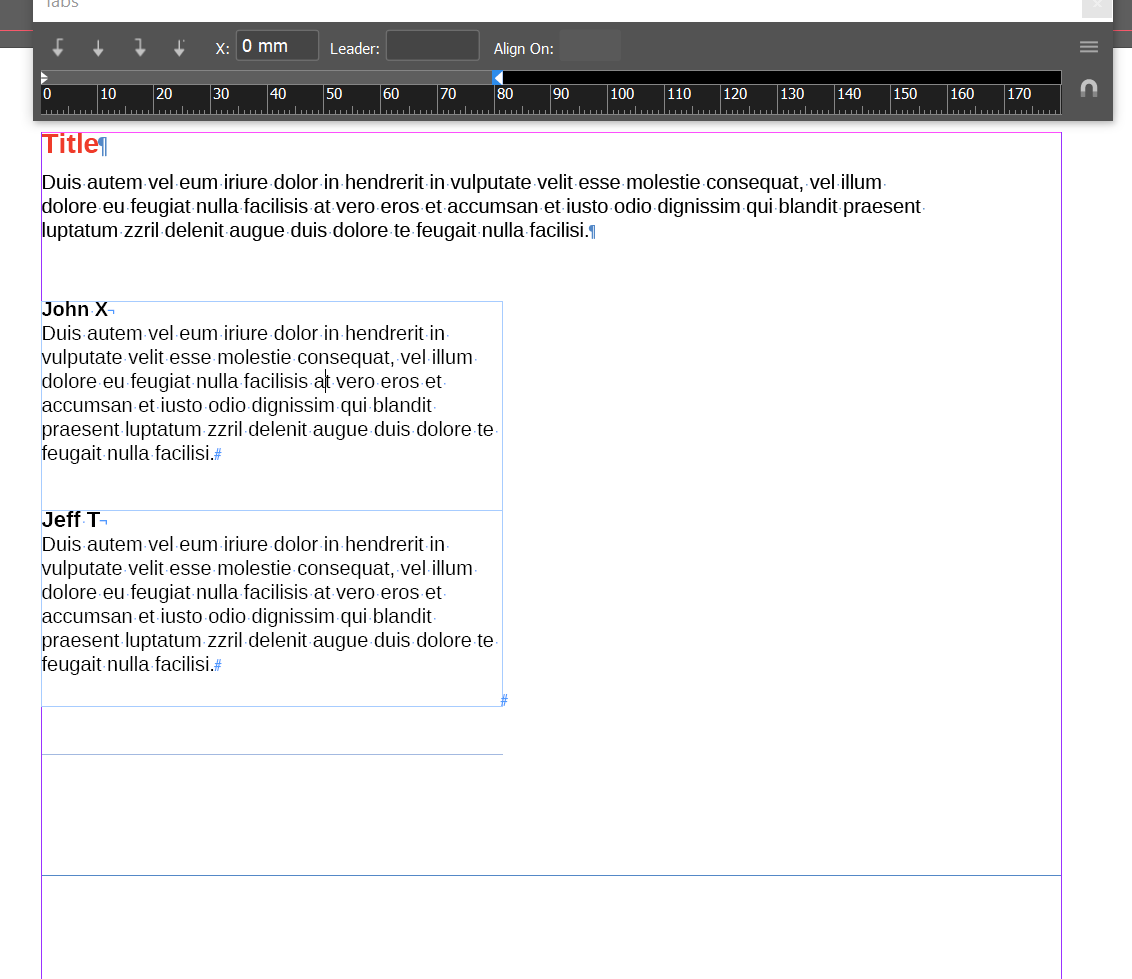Select the left-justified tab alignment icon
1132x979 pixels.
[57, 45]
